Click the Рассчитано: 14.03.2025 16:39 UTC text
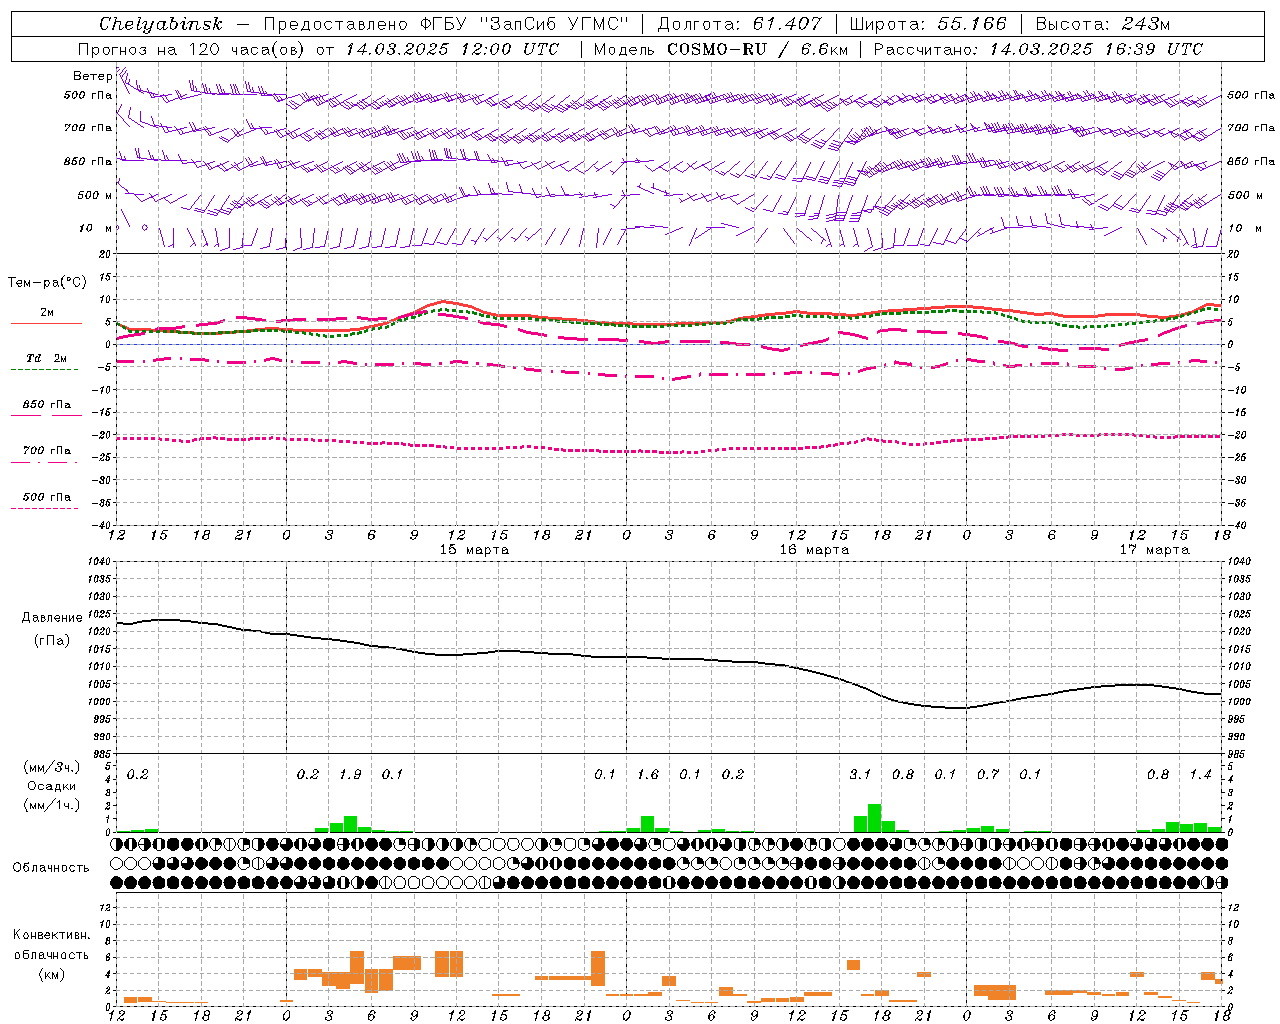Image resolution: width=1280 pixels, height=1024 pixels. [1038, 49]
